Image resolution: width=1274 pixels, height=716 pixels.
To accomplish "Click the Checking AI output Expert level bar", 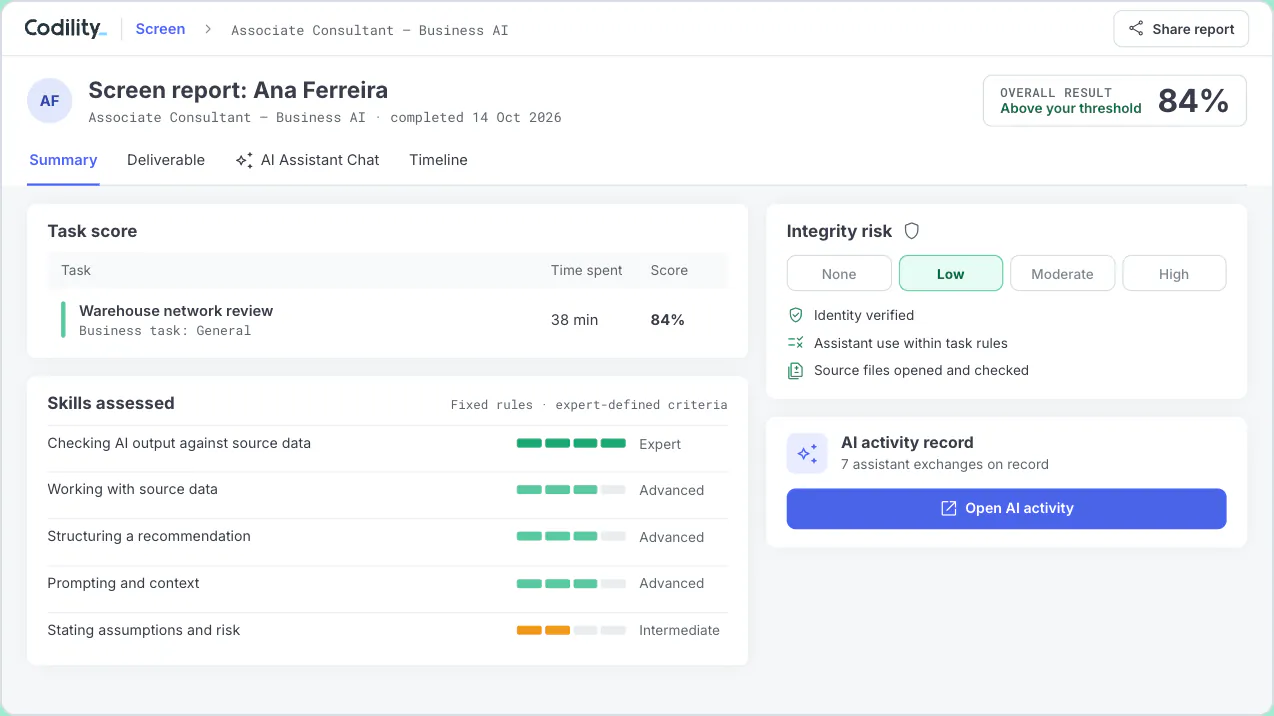I will pos(571,443).
